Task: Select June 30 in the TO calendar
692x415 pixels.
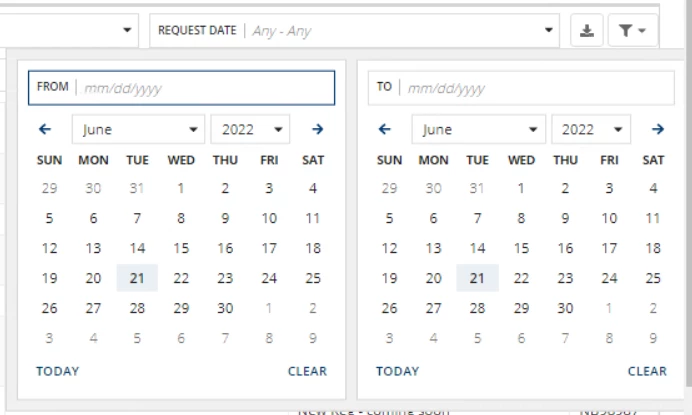Action: (565, 308)
